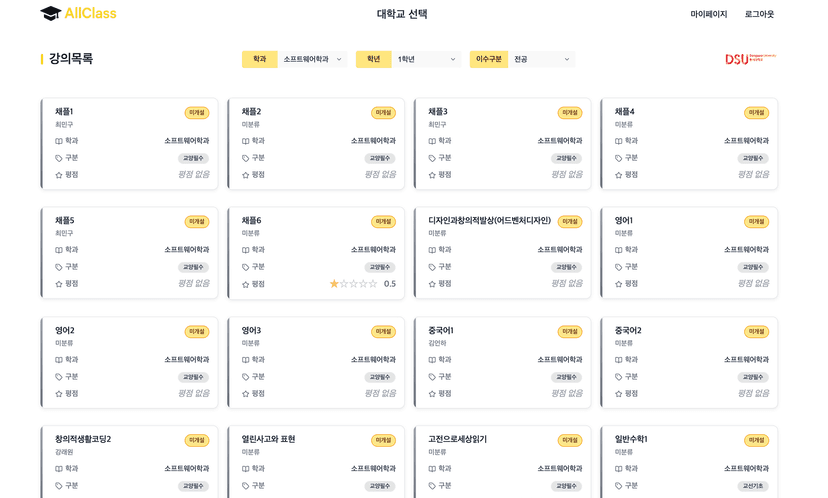Click 교양필수 tag on 채플5 card
Image resolution: width=828 pixels, height=498 pixels.
pyautogui.click(x=193, y=267)
